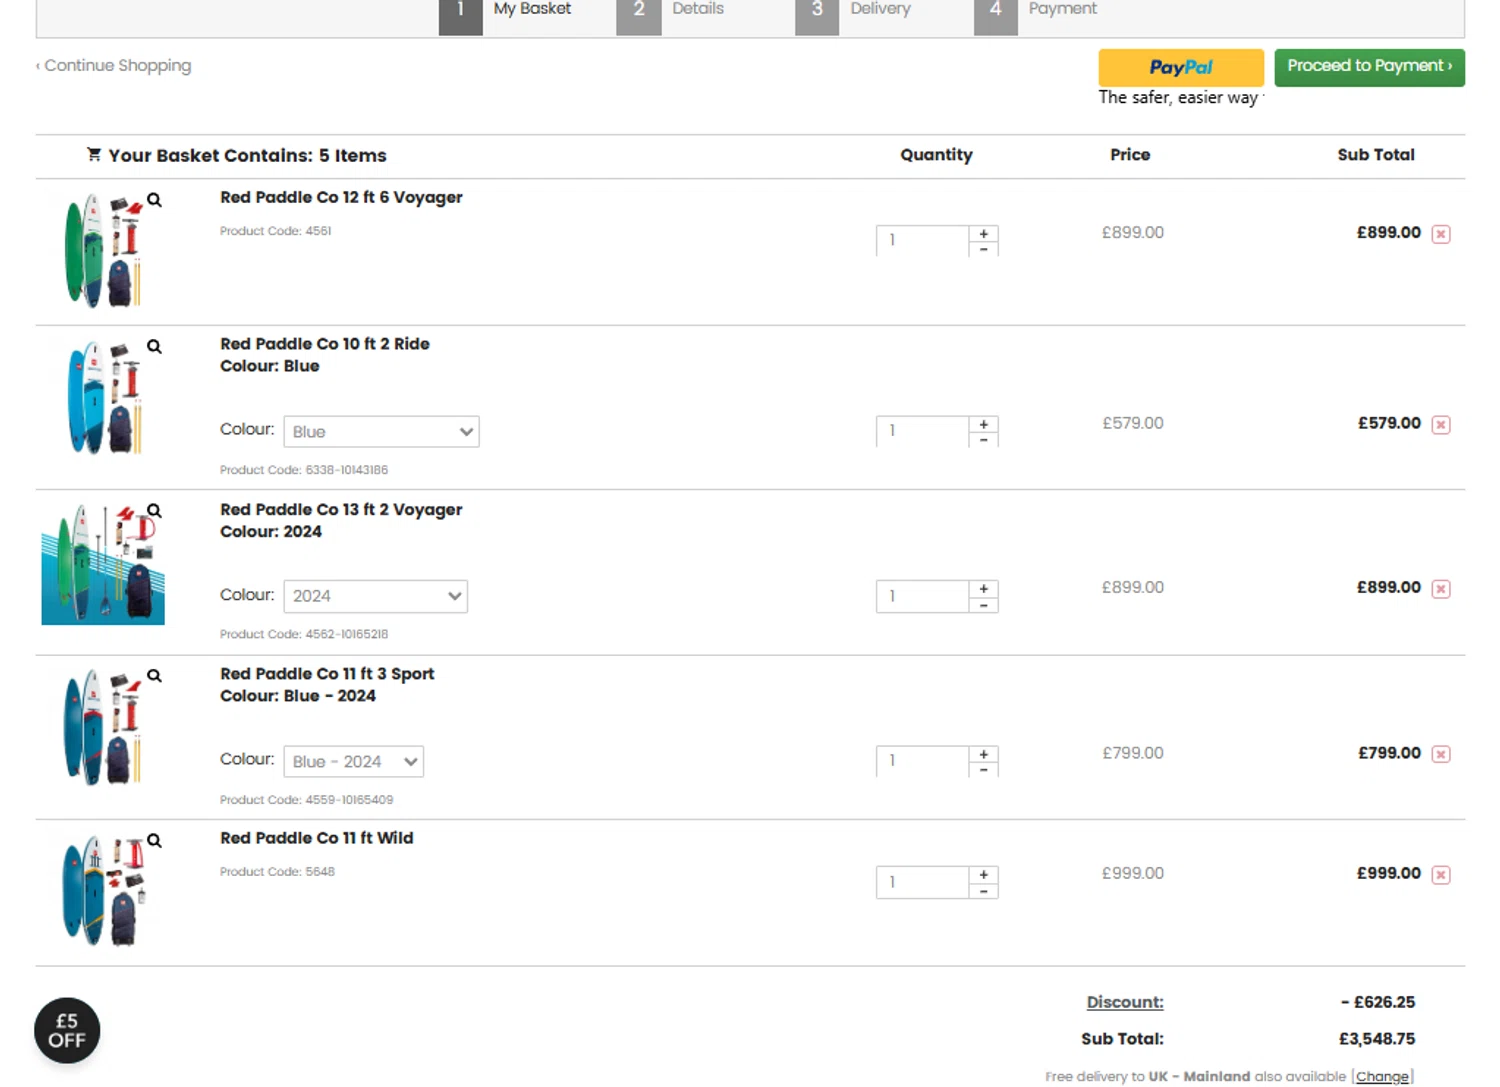The width and height of the screenshot is (1500, 1087).
Task: Click the Discount link
Action: (1125, 1002)
